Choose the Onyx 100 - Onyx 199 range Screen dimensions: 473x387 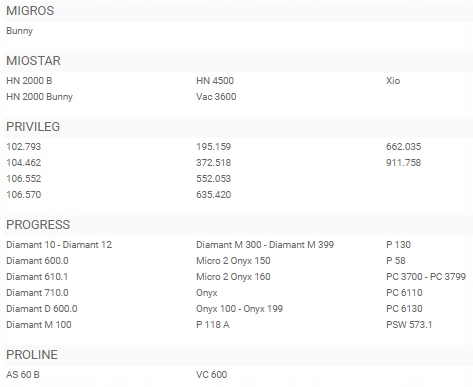click(x=240, y=309)
